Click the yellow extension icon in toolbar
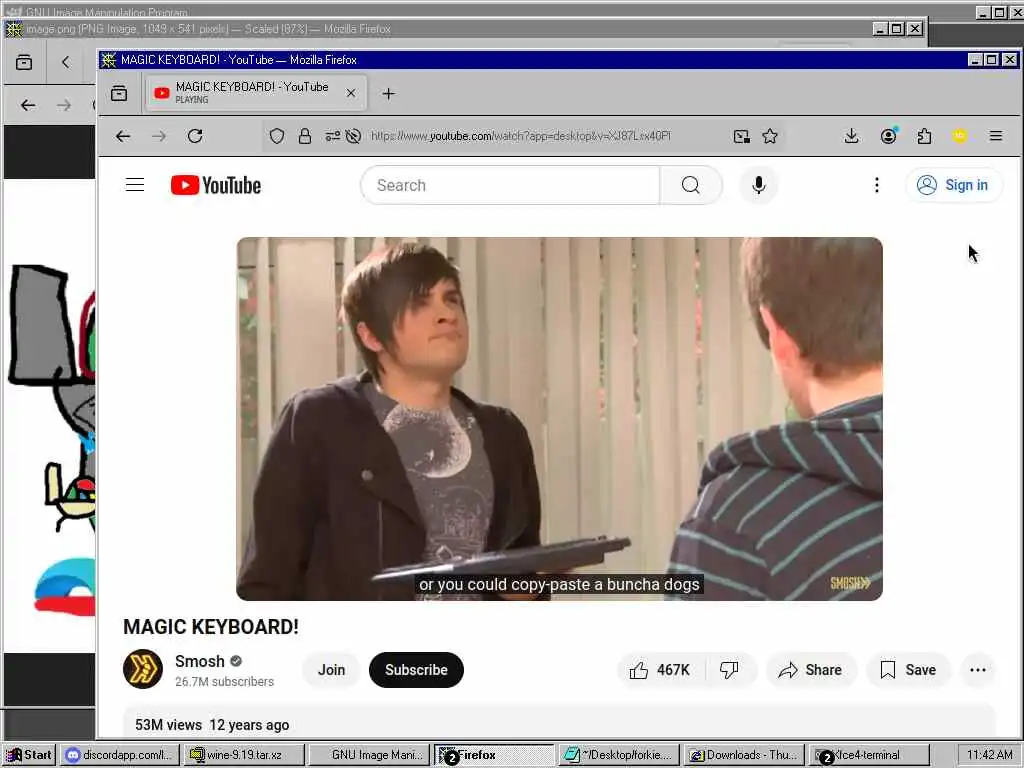The width and height of the screenshot is (1024, 768). (x=959, y=136)
